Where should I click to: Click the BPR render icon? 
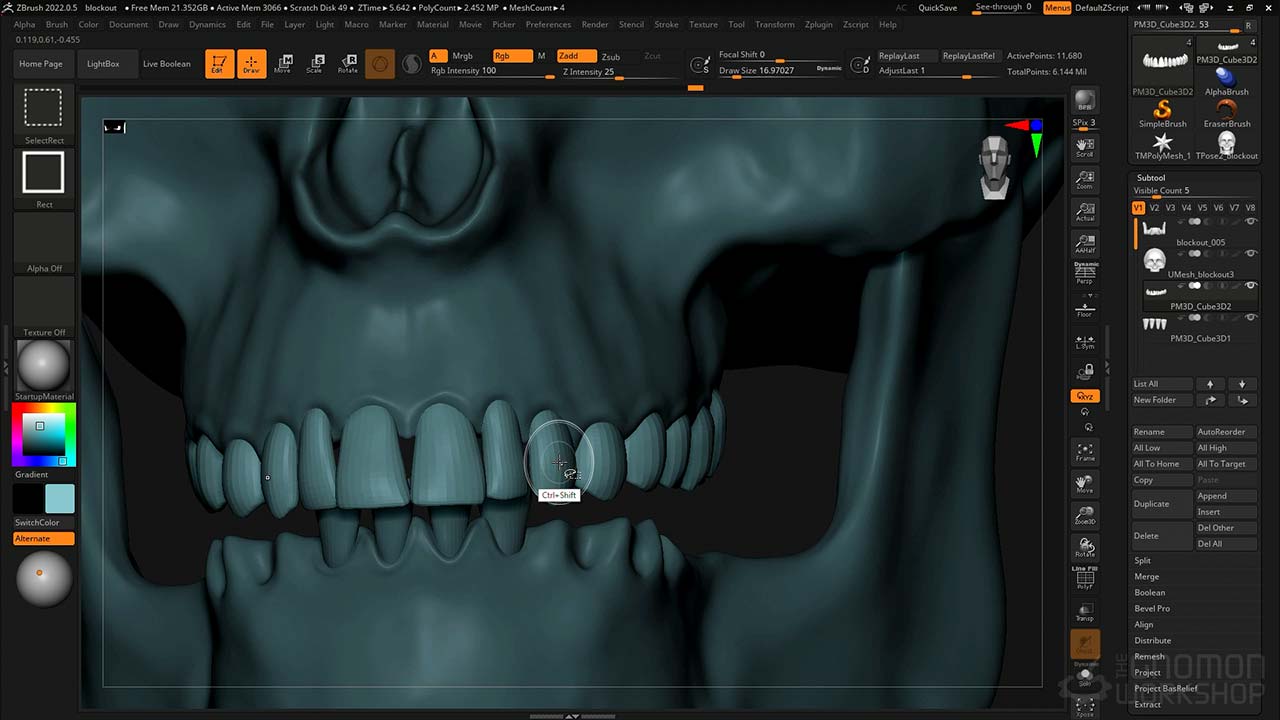(1085, 101)
